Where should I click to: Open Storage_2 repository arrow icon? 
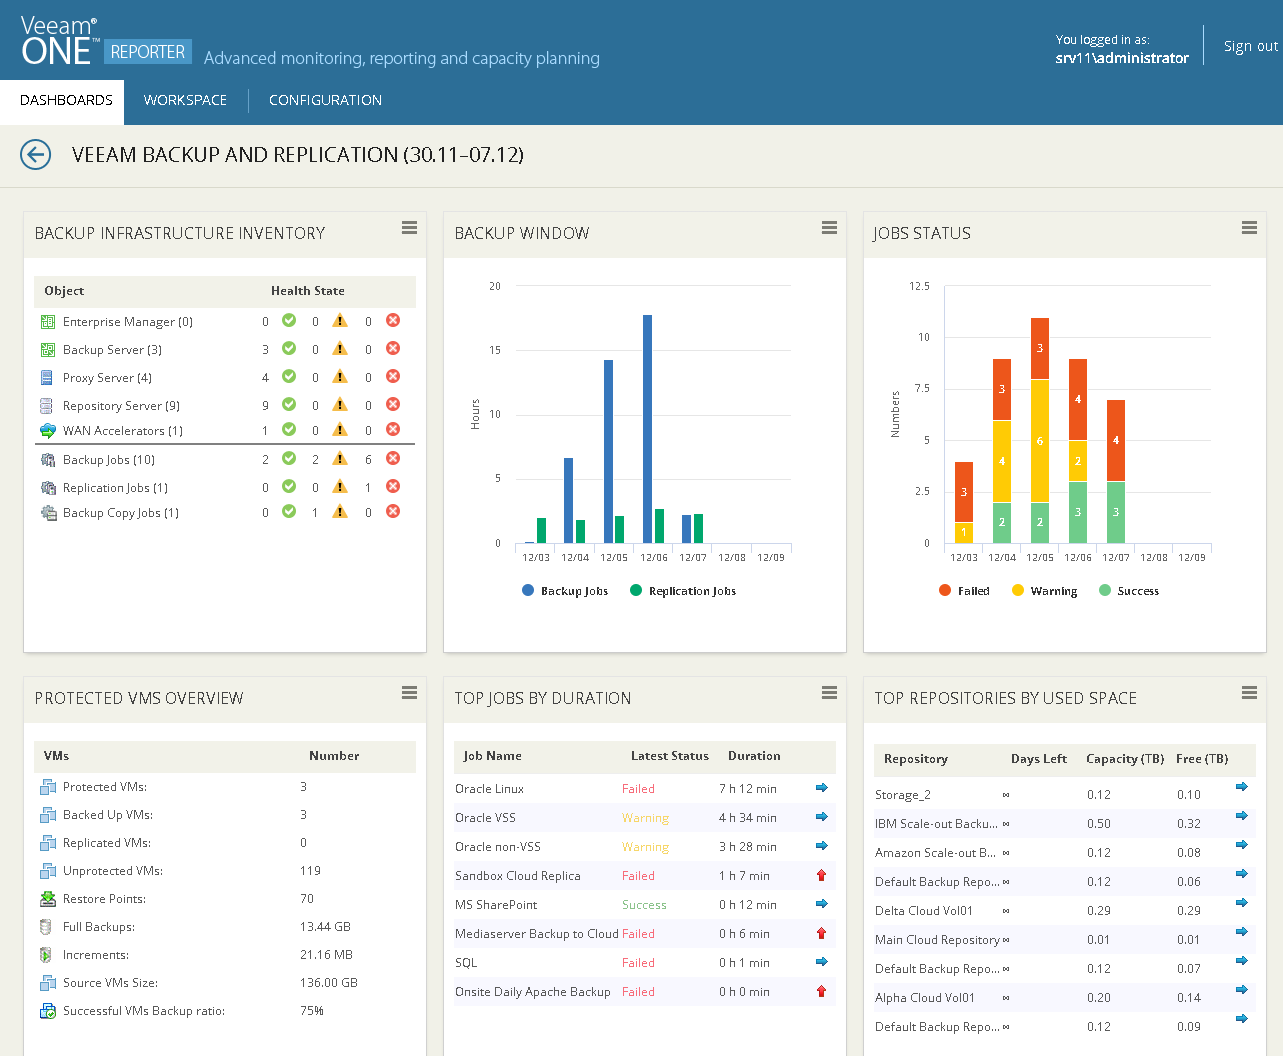1242,787
